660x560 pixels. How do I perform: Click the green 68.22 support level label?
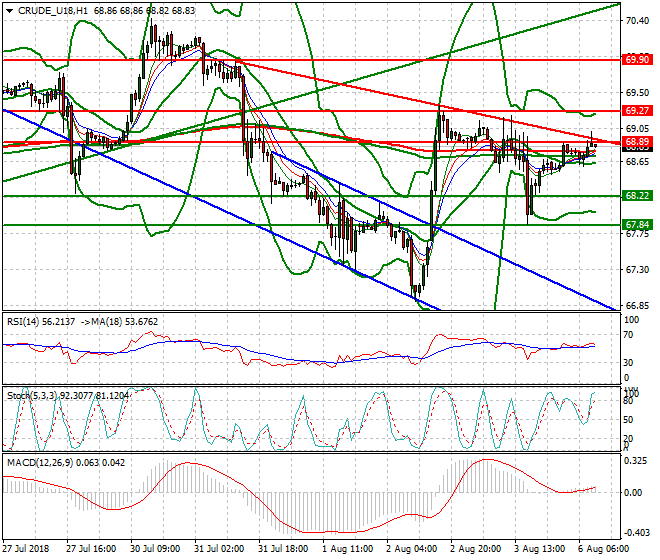tap(637, 196)
